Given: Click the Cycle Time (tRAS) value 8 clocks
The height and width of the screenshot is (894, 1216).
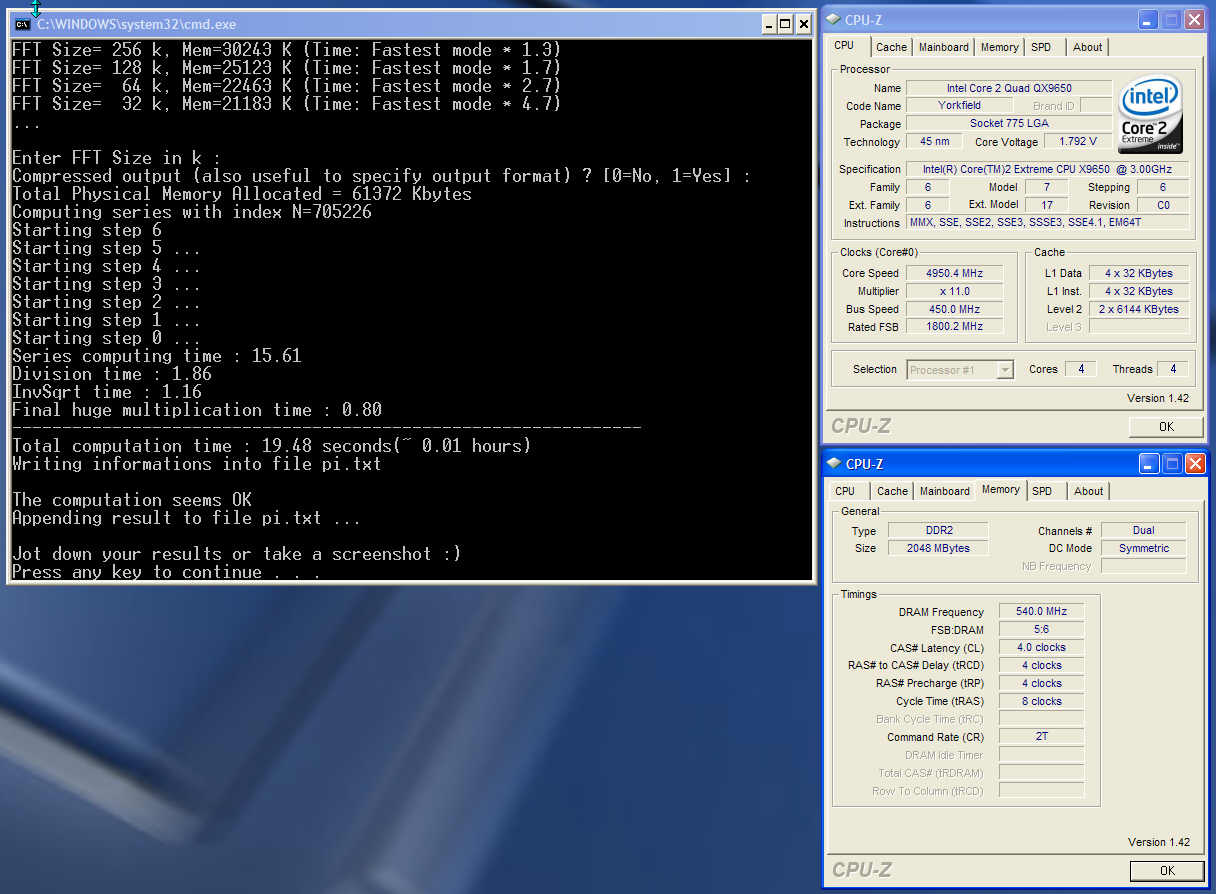Looking at the screenshot, I should [x=1041, y=701].
